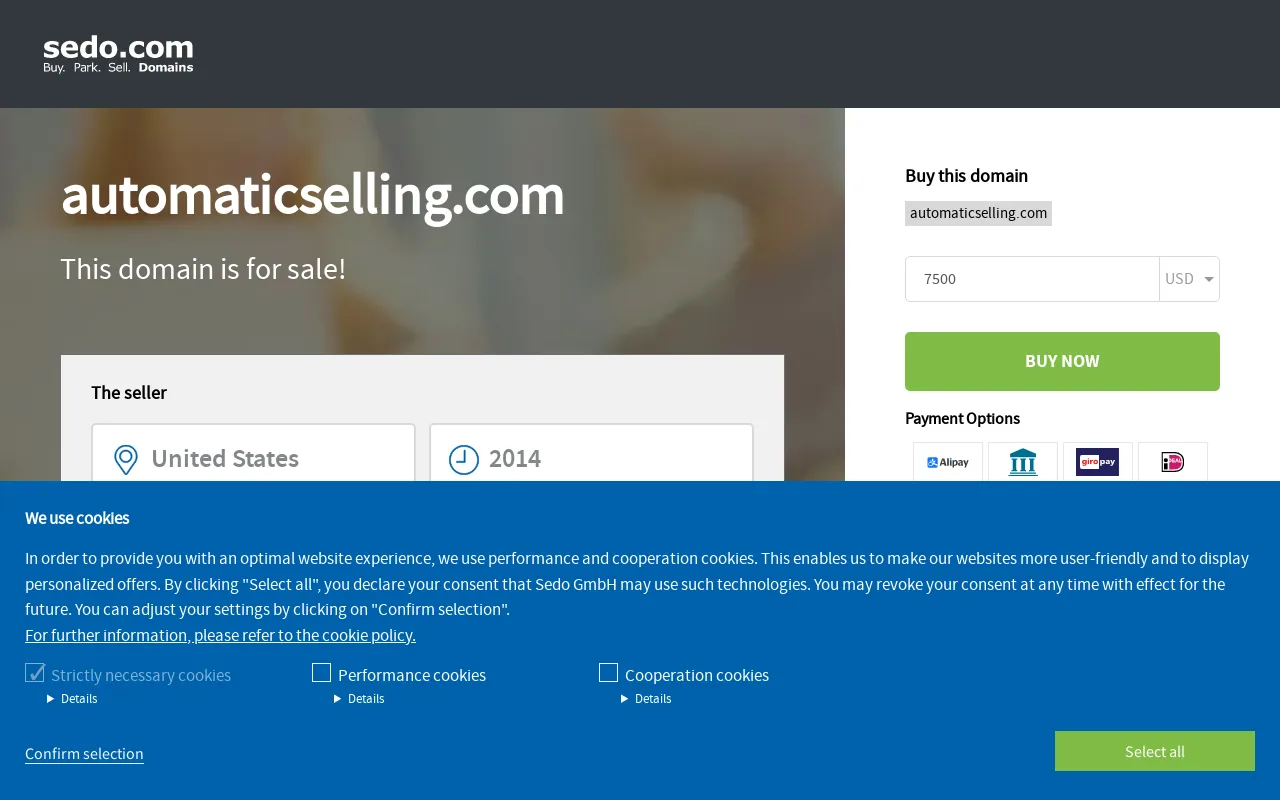Pick the iDEAL payment icon

[1173, 462]
